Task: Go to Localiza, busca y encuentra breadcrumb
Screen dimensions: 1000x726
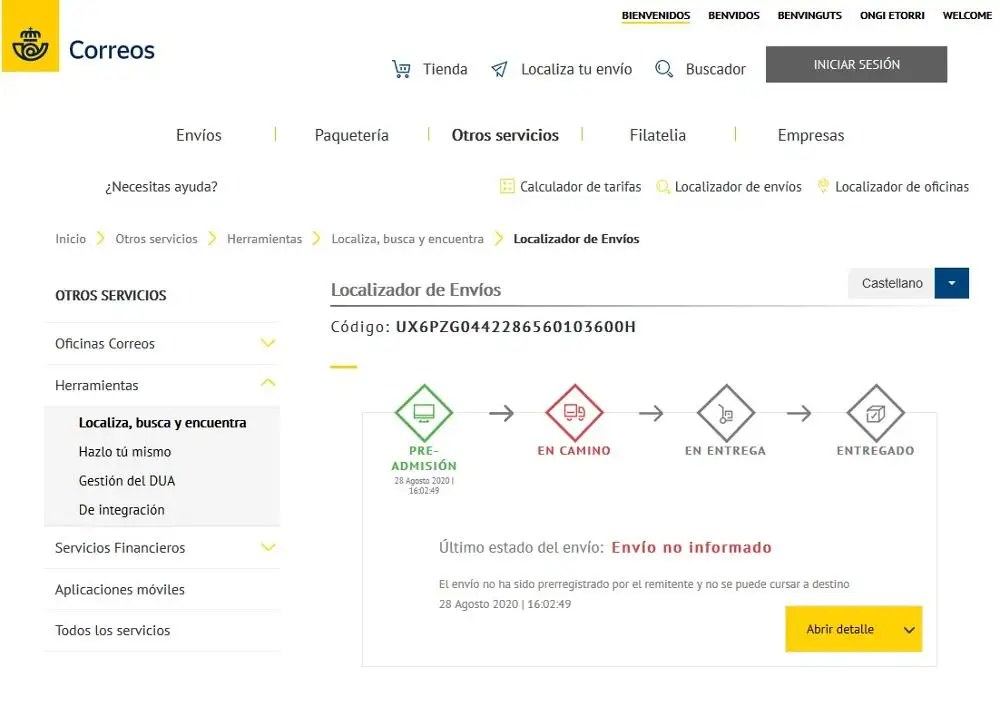Action: coord(408,239)
